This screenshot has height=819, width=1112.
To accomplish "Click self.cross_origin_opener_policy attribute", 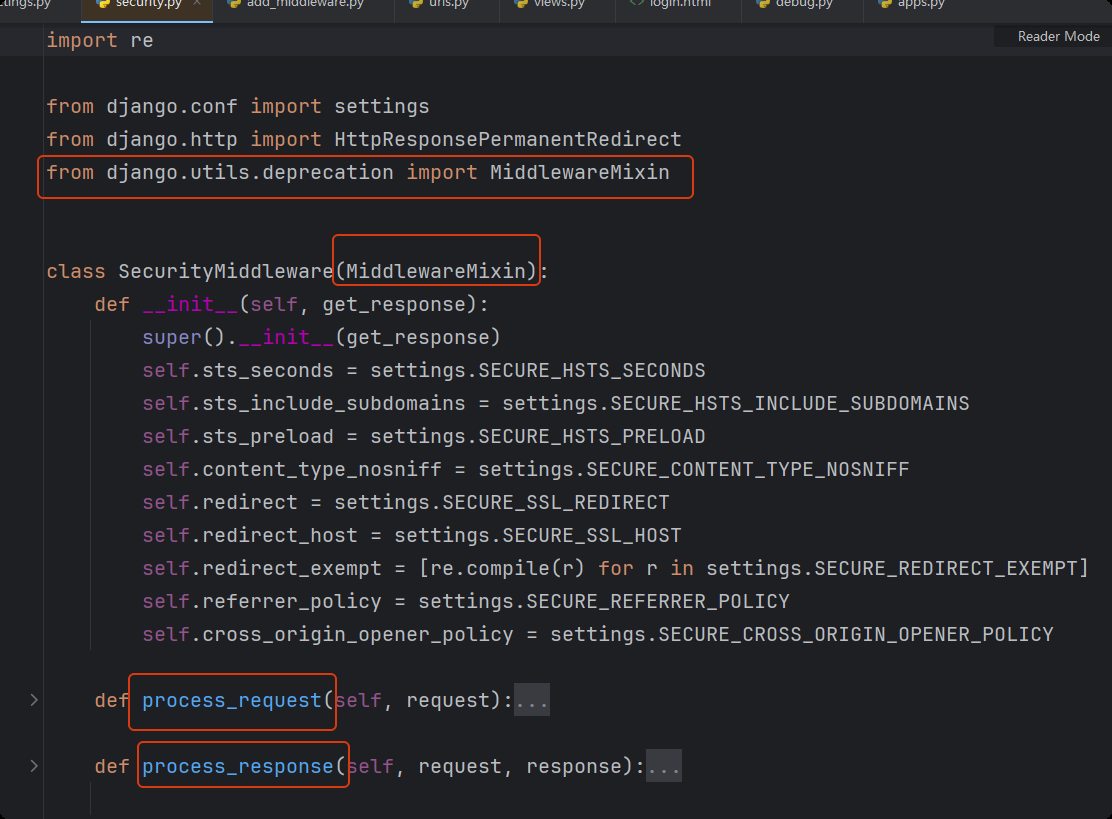I will 328,634.
